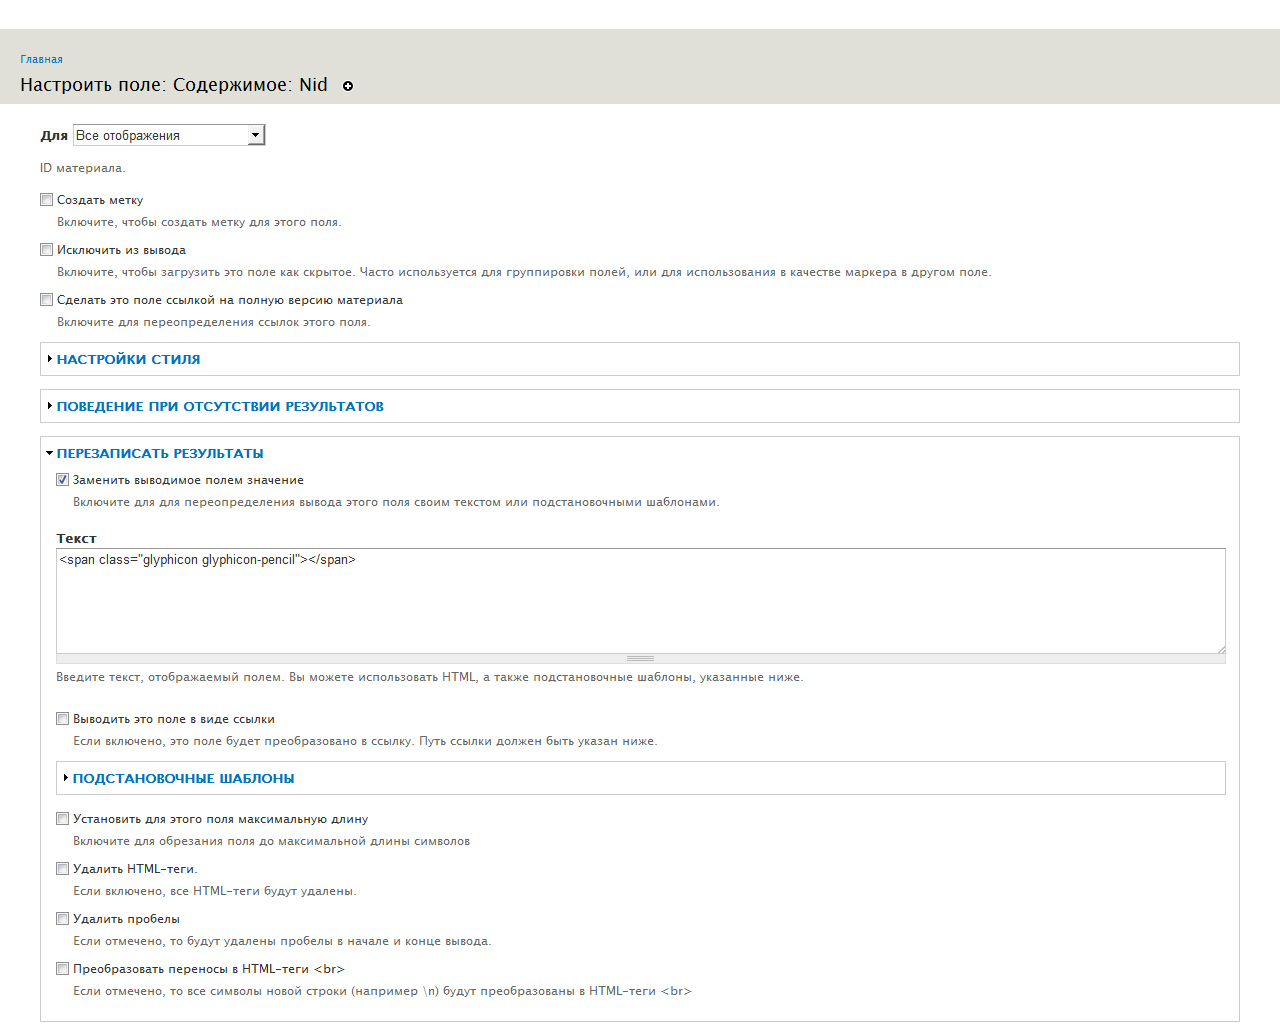Click inside the 'Текст' textarea
The height and width of the screenshot is (1024, 1280).
tap(641, 601)
